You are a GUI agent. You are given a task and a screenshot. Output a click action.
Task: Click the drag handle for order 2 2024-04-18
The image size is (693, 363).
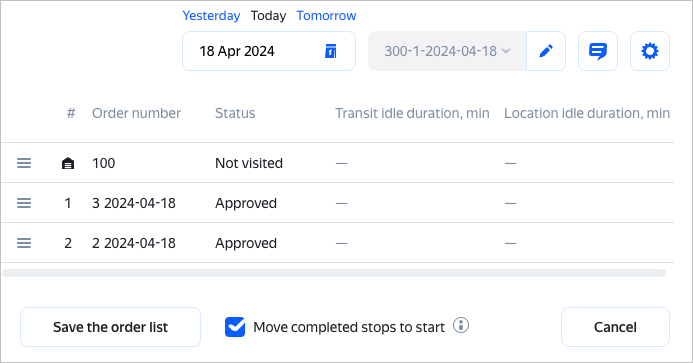24,243
